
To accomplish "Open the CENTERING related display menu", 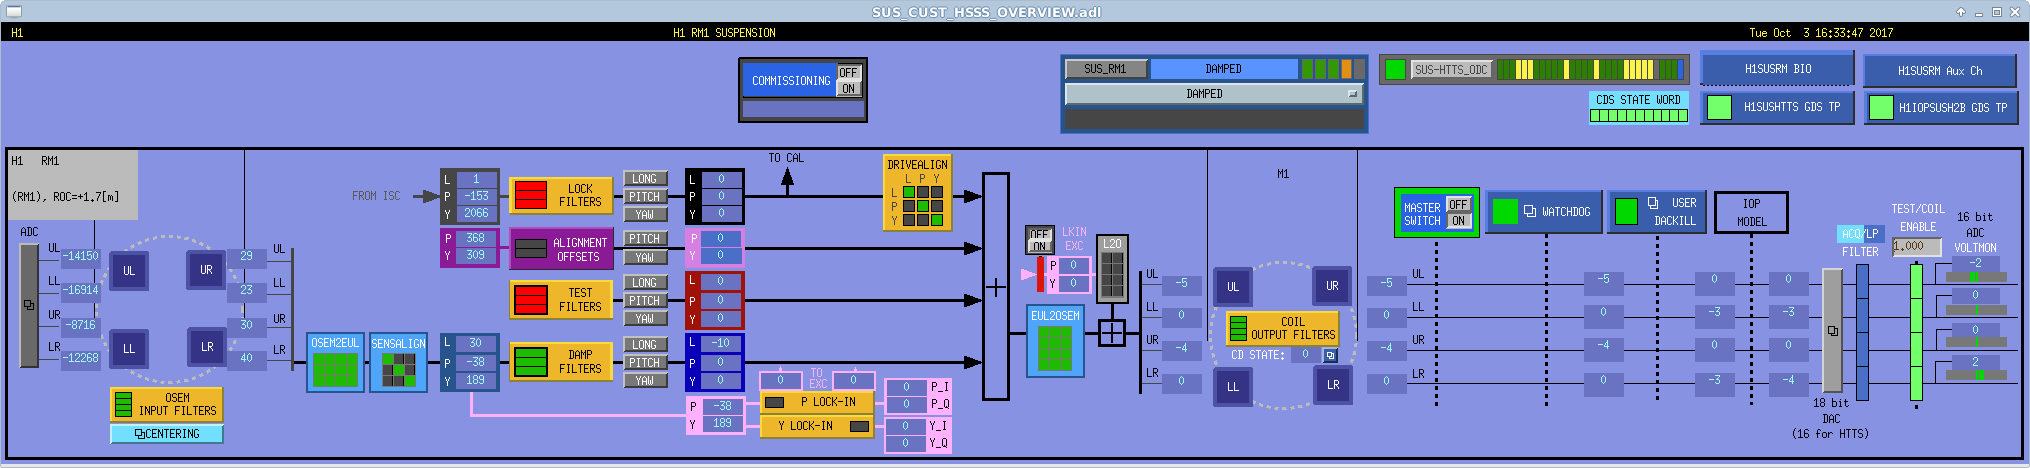I will (x=166, y=434).
